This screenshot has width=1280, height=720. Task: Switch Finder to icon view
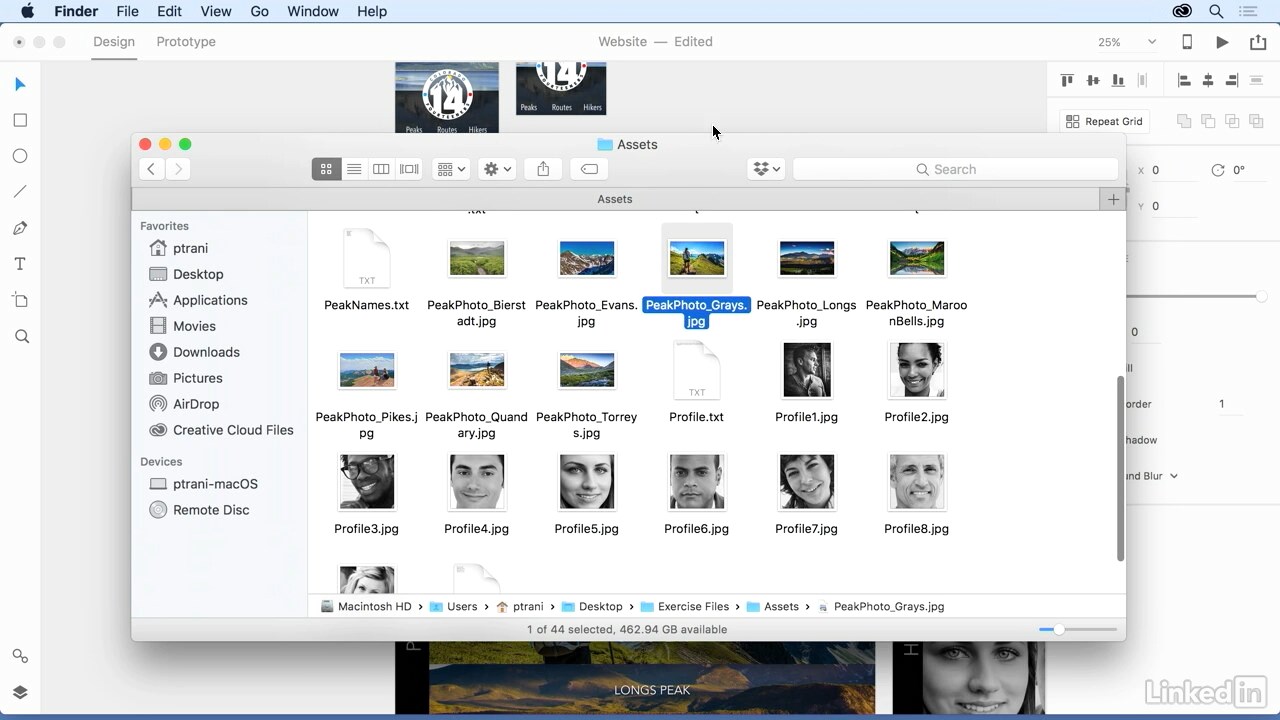pos(326,169)
